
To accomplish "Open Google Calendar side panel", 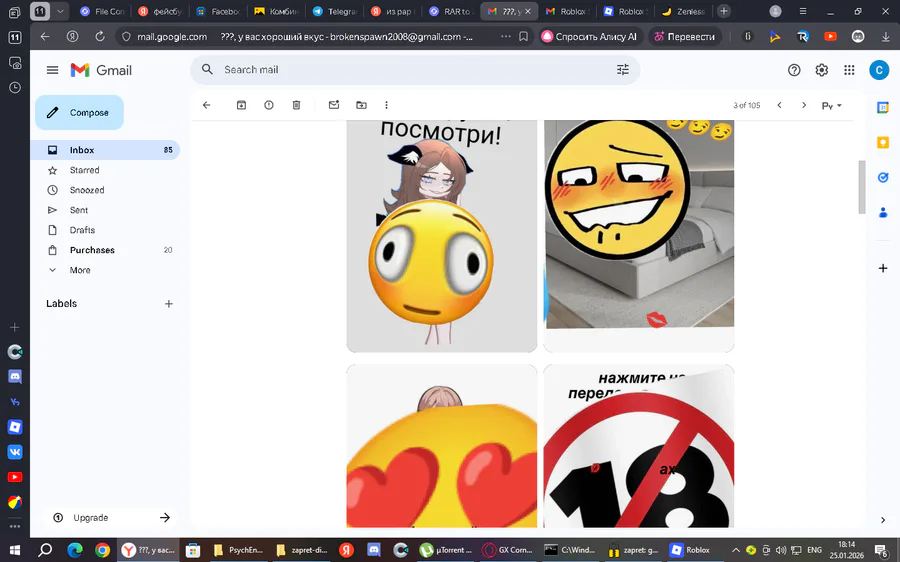I will pos(883,107).
